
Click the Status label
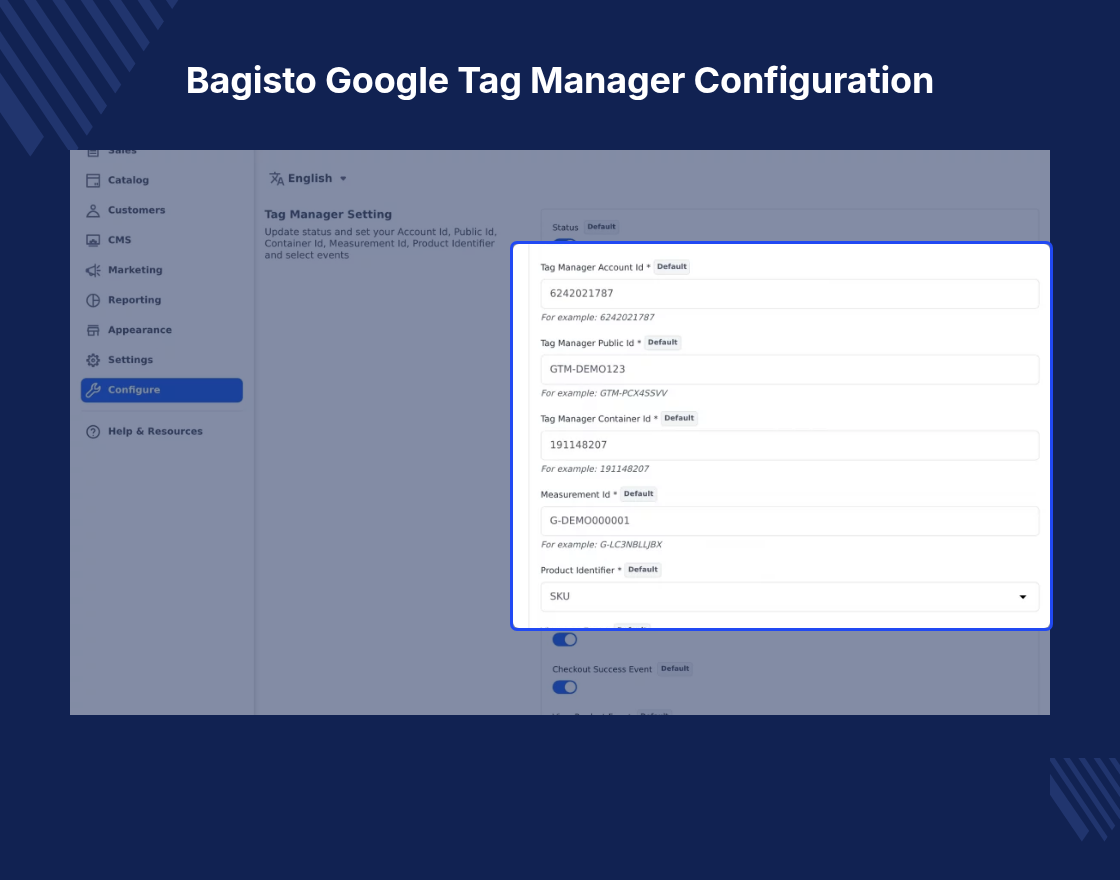(x=565, y=228)
